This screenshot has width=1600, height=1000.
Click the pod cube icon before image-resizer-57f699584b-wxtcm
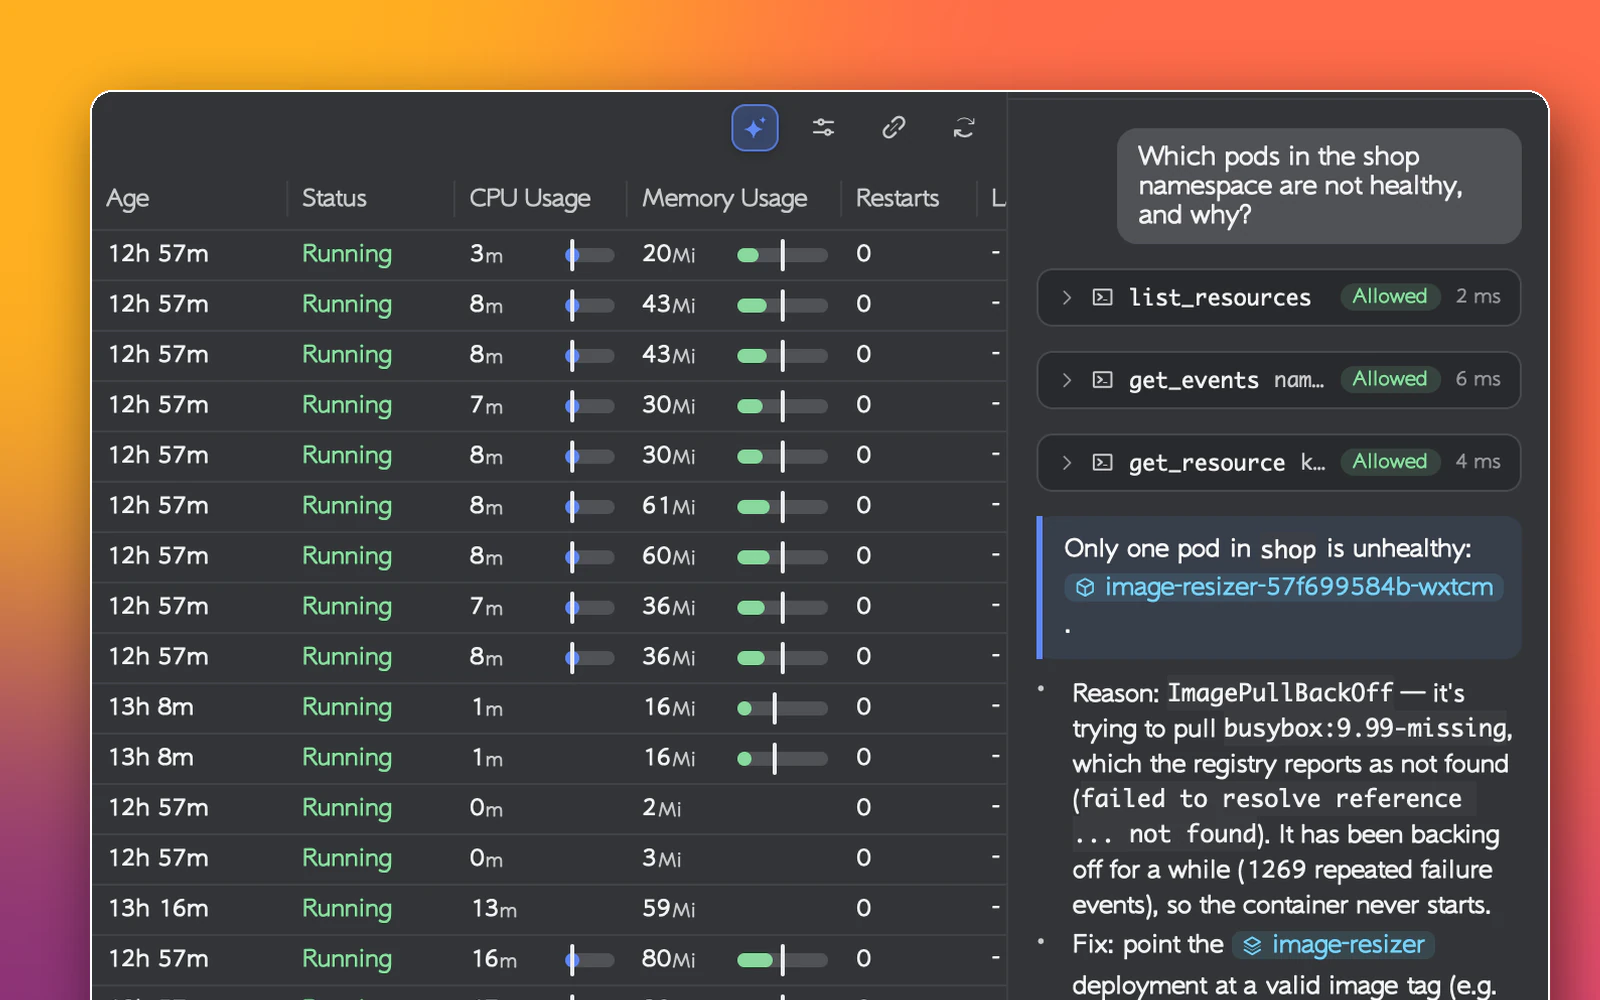[1085, 588]
